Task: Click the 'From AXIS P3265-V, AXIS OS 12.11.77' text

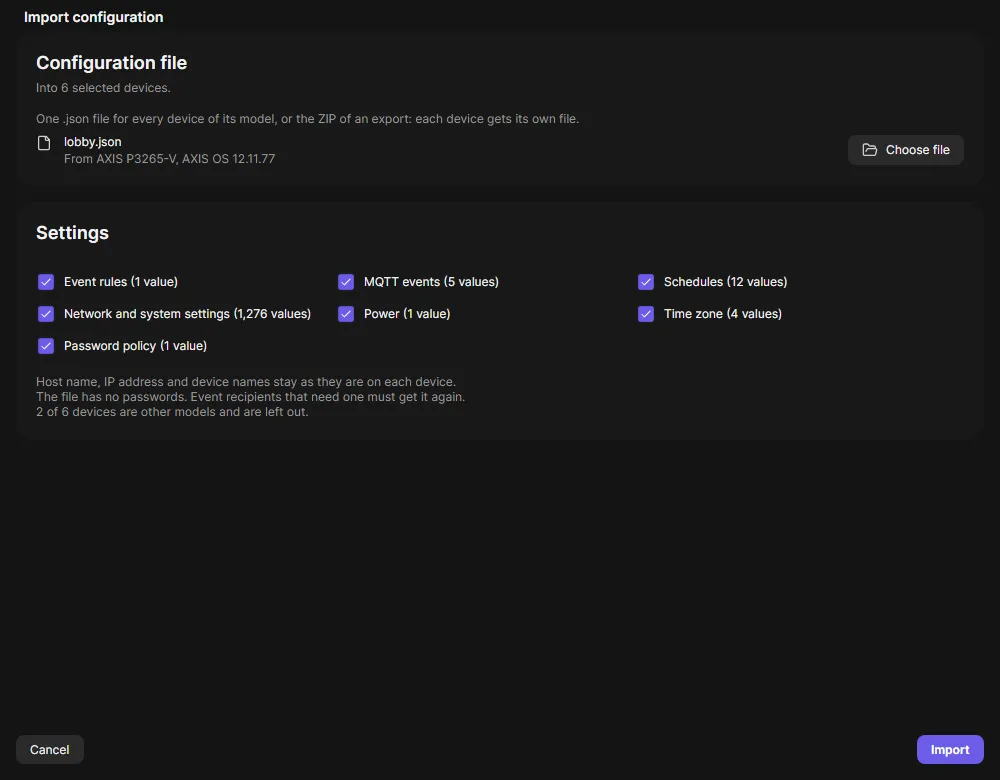Action: tap(170, 159)
